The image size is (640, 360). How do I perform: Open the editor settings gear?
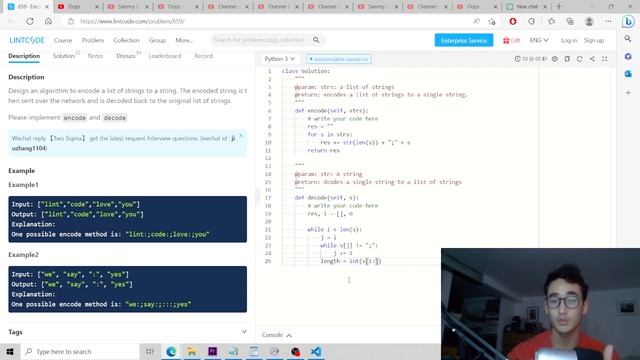pos(555,59)
